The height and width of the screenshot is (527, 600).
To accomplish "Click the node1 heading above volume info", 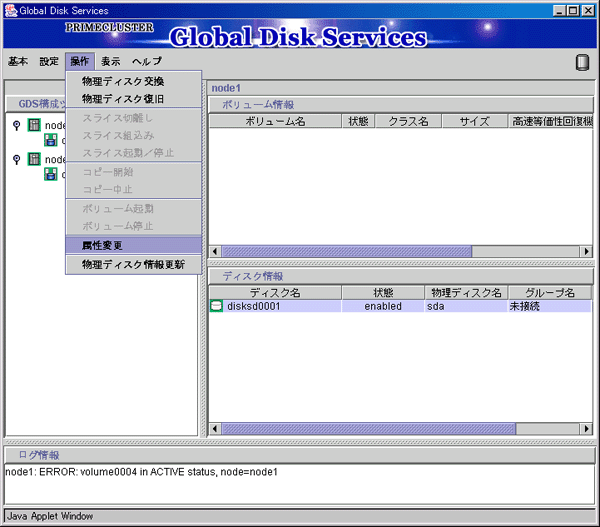I will (226, 88).
